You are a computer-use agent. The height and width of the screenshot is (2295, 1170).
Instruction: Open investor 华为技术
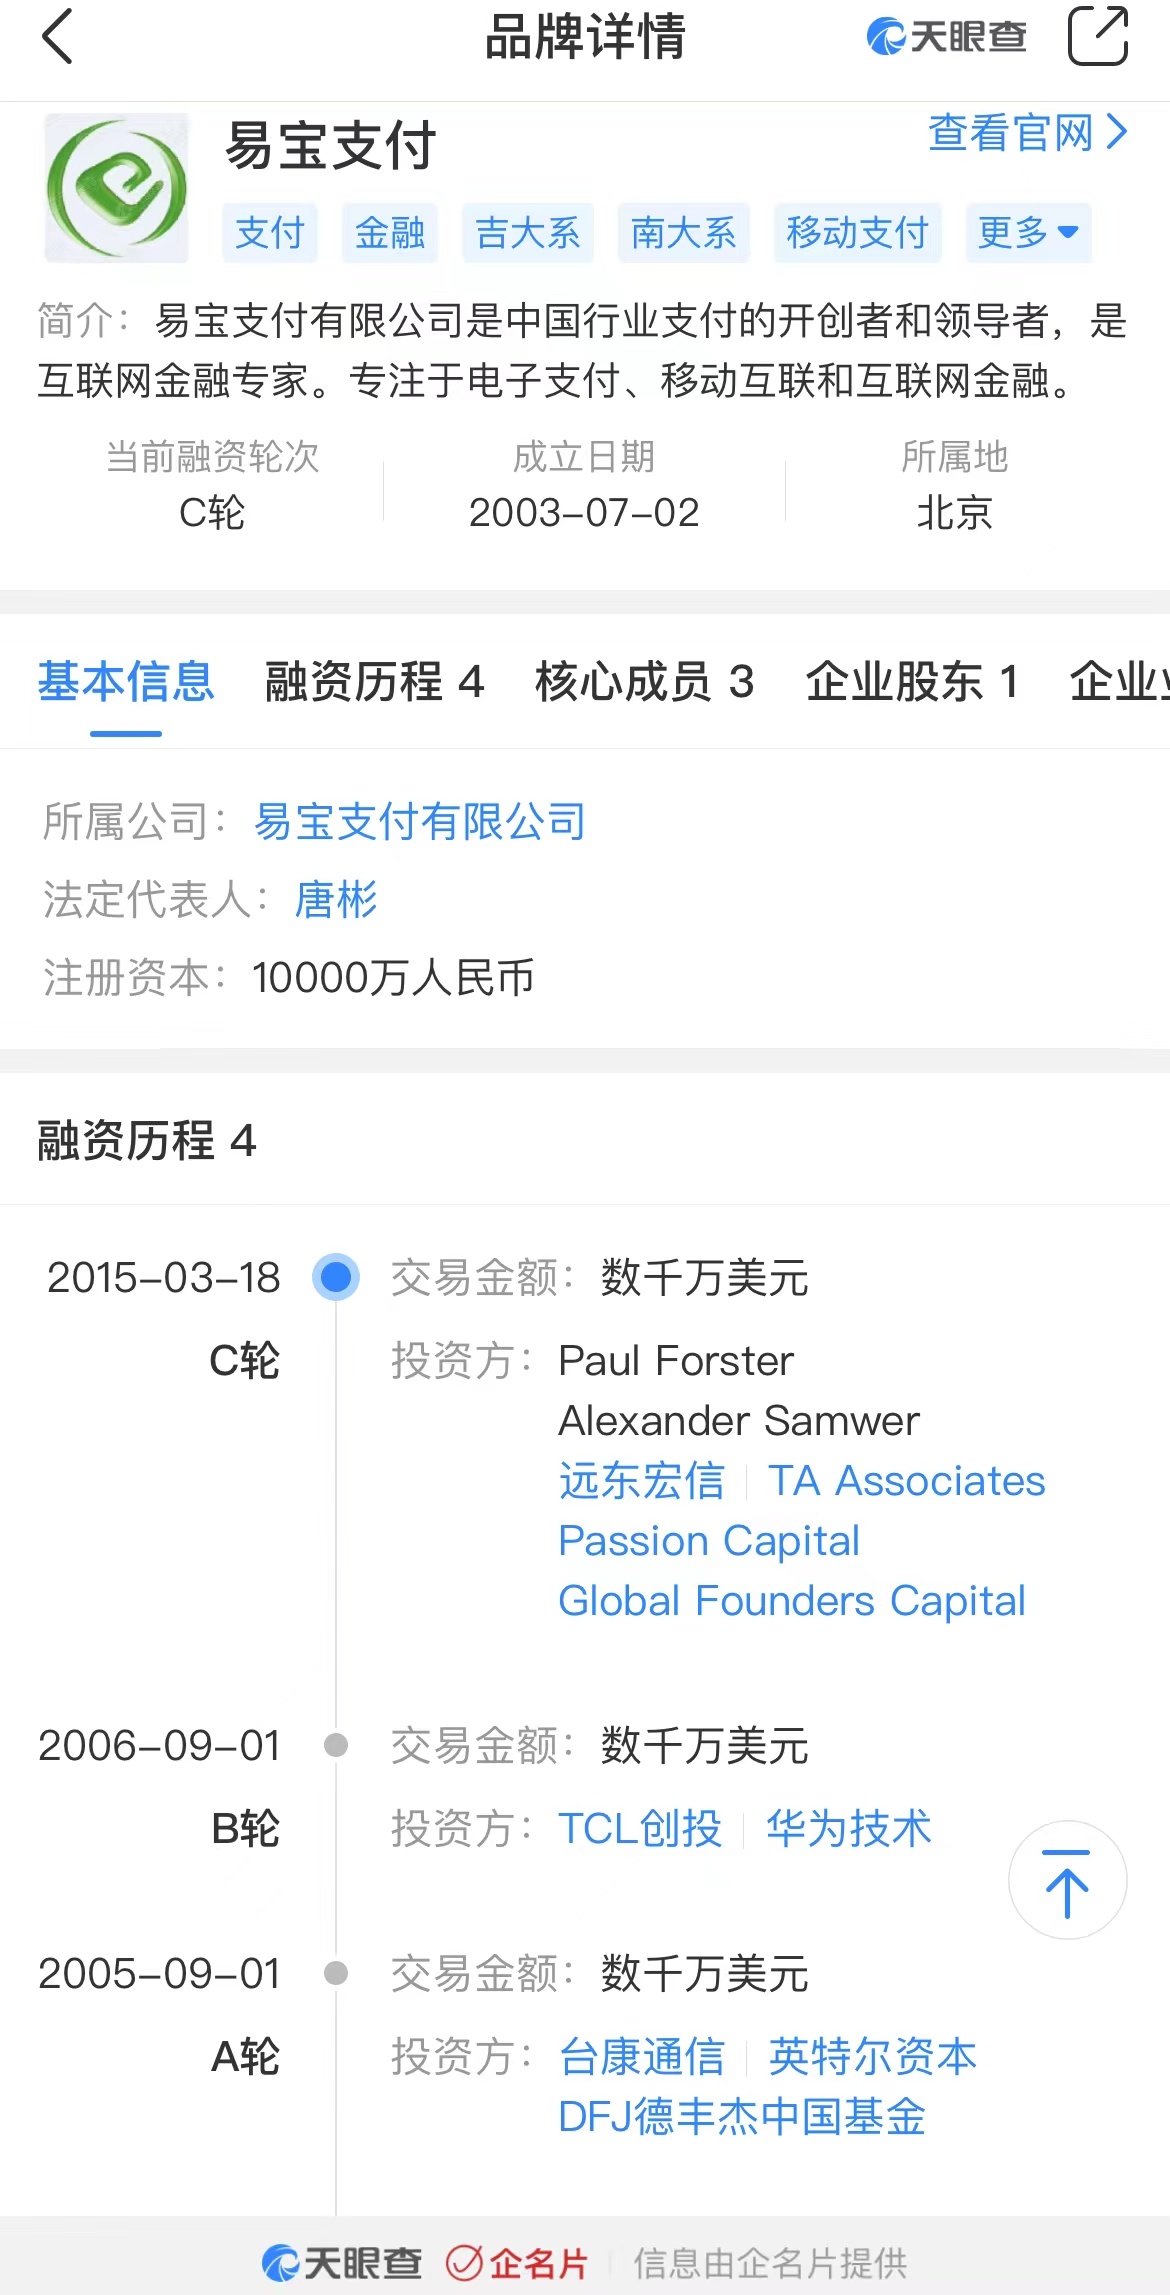[x=849, y=1829]
